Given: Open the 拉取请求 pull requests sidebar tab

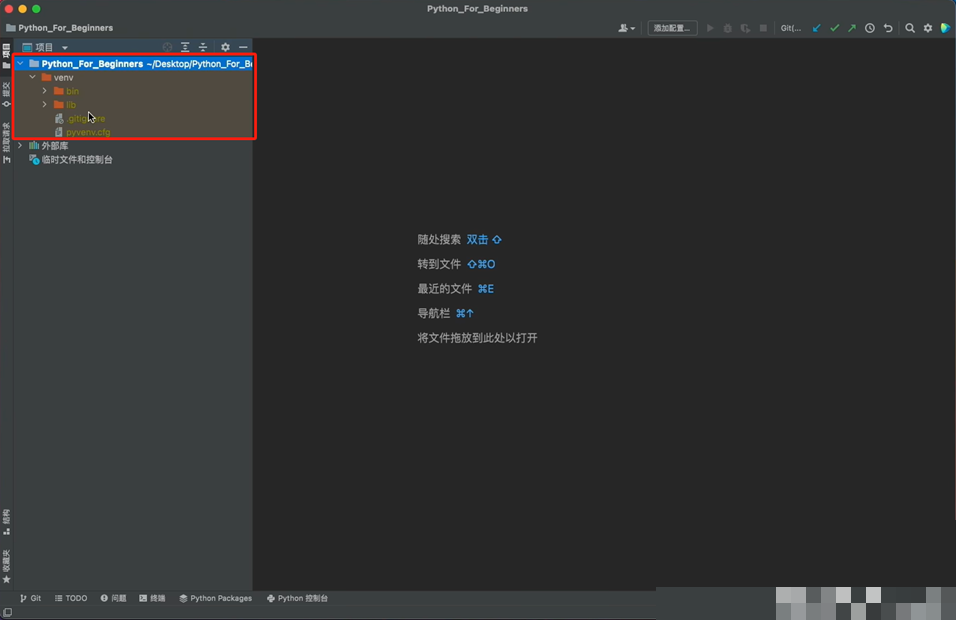Looking at the screenshot, I should [6, 143].
